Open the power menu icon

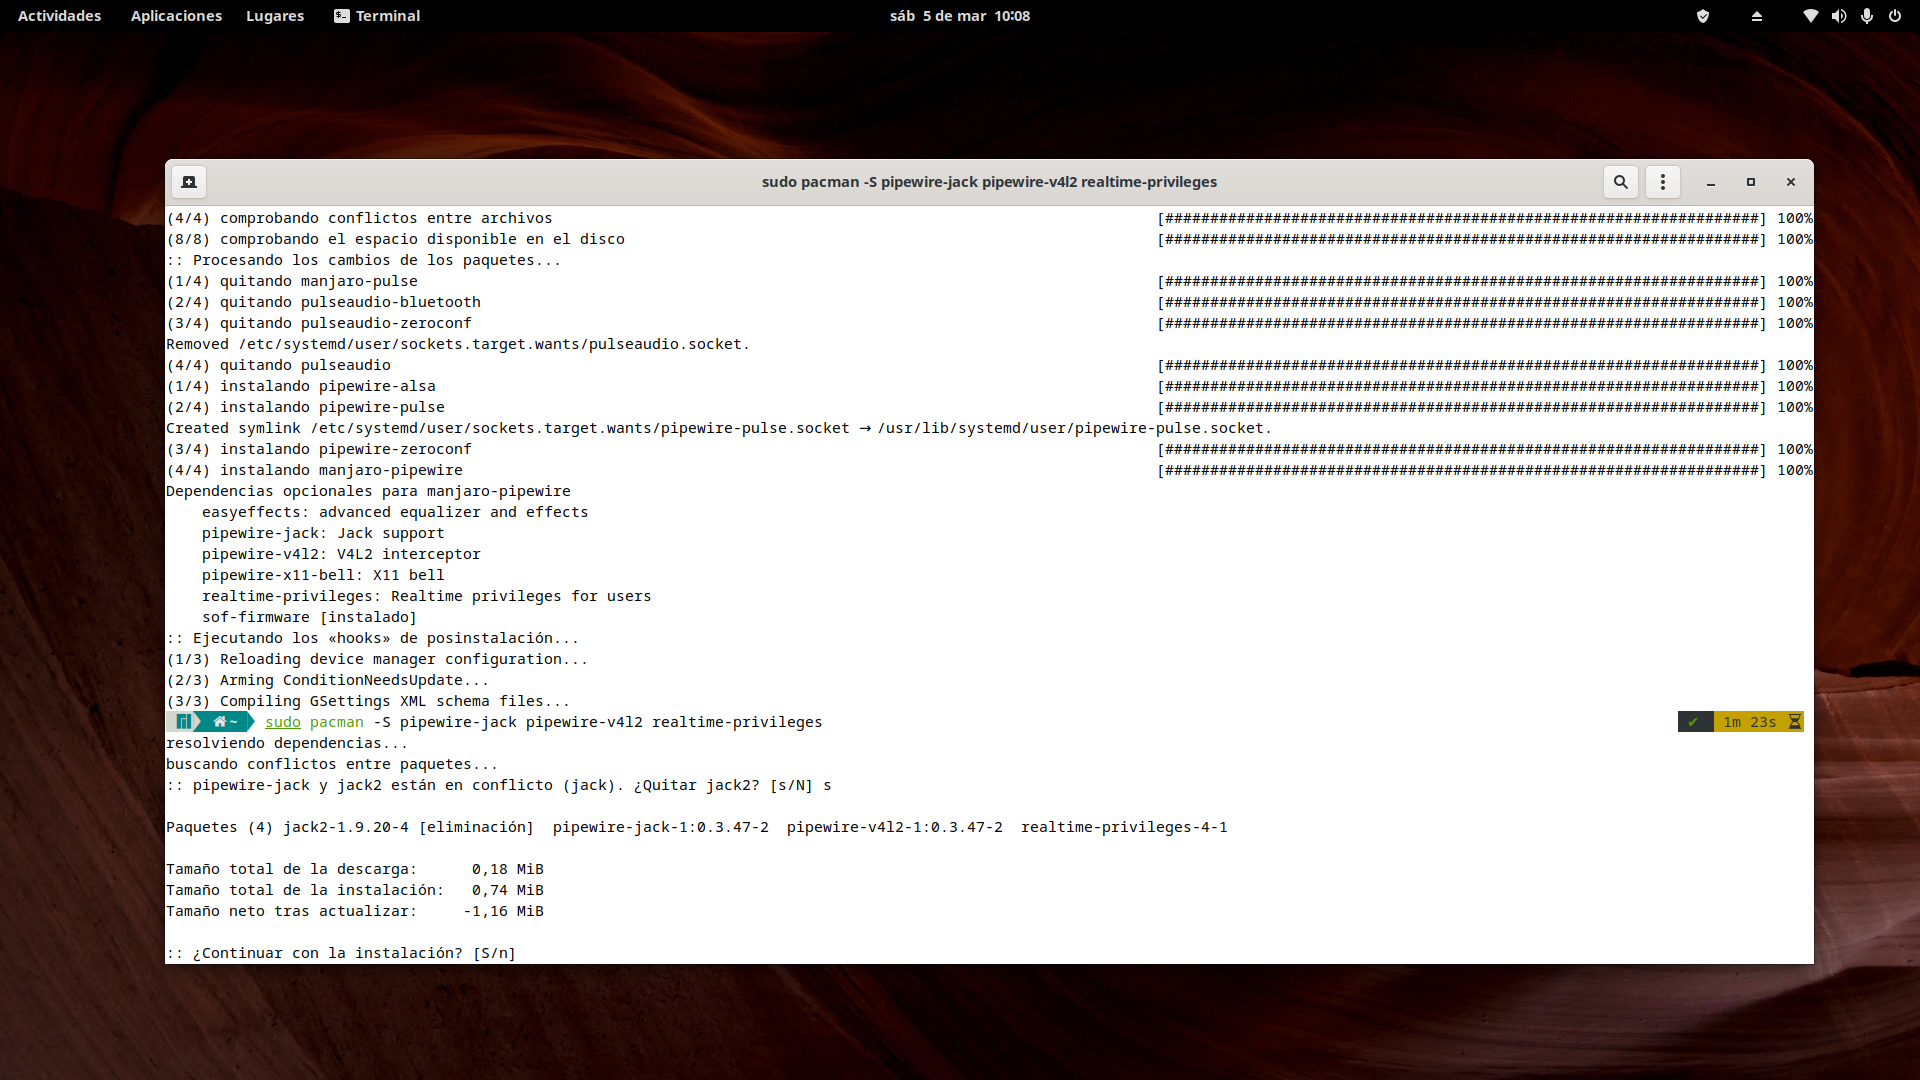(x=1894, y=16)
